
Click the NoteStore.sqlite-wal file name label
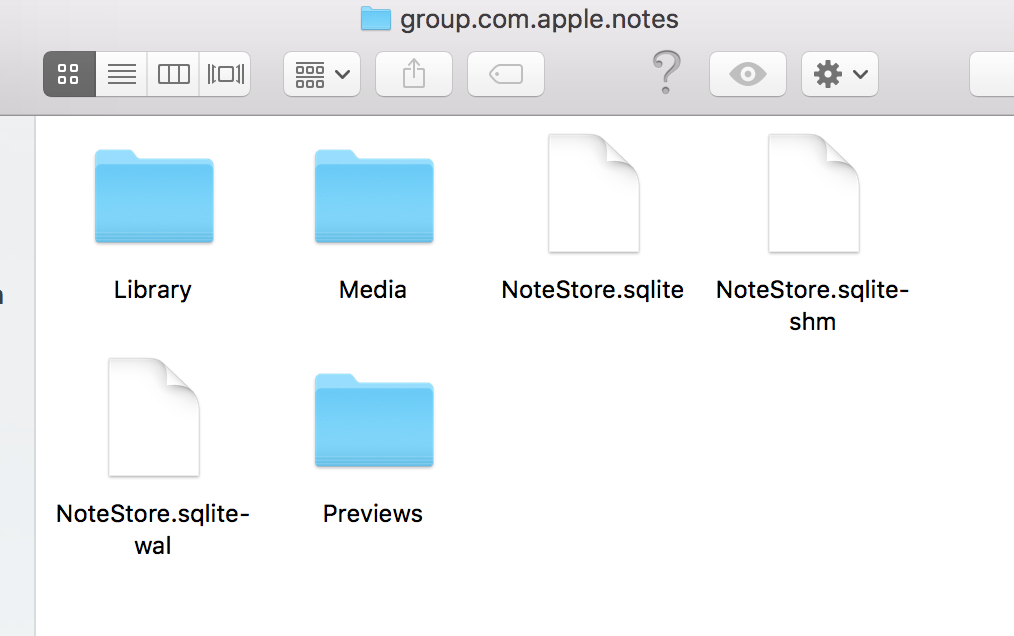153,529
